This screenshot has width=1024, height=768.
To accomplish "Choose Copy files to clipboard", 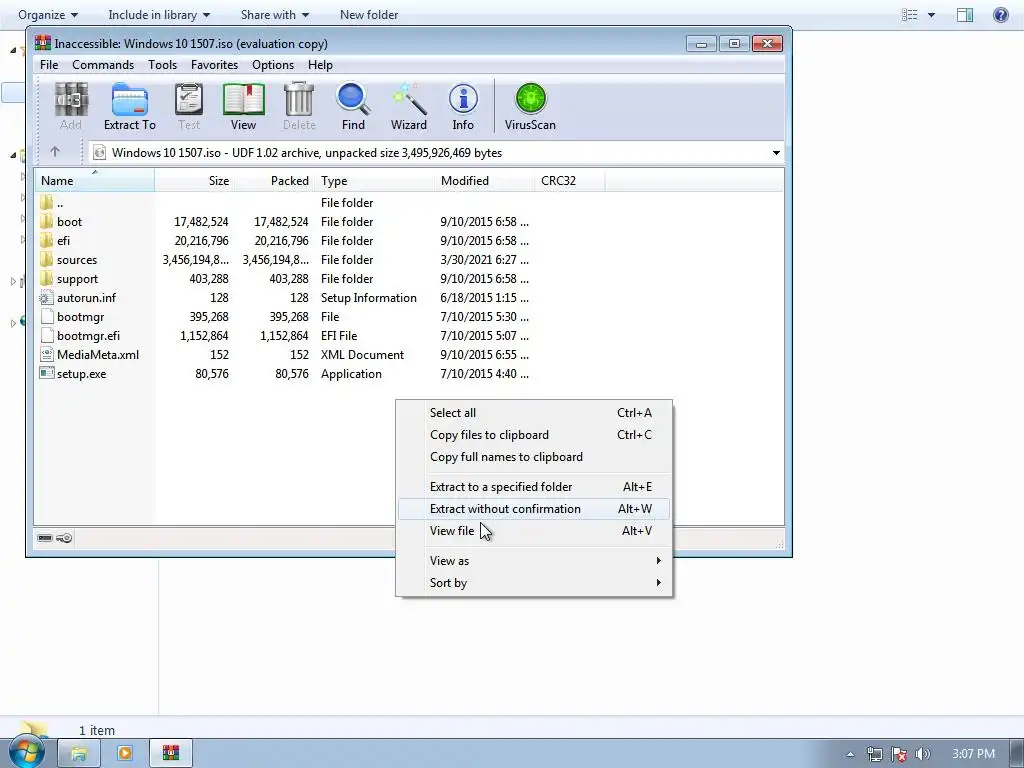I will pyautogui.click(x=534, y=435).
